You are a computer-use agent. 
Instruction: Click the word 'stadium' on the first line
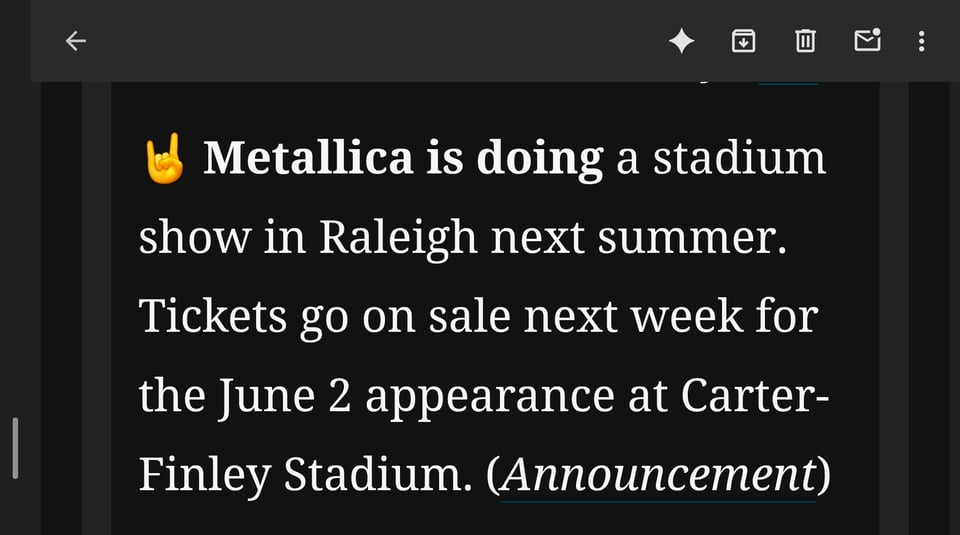(x=739, y=158)
